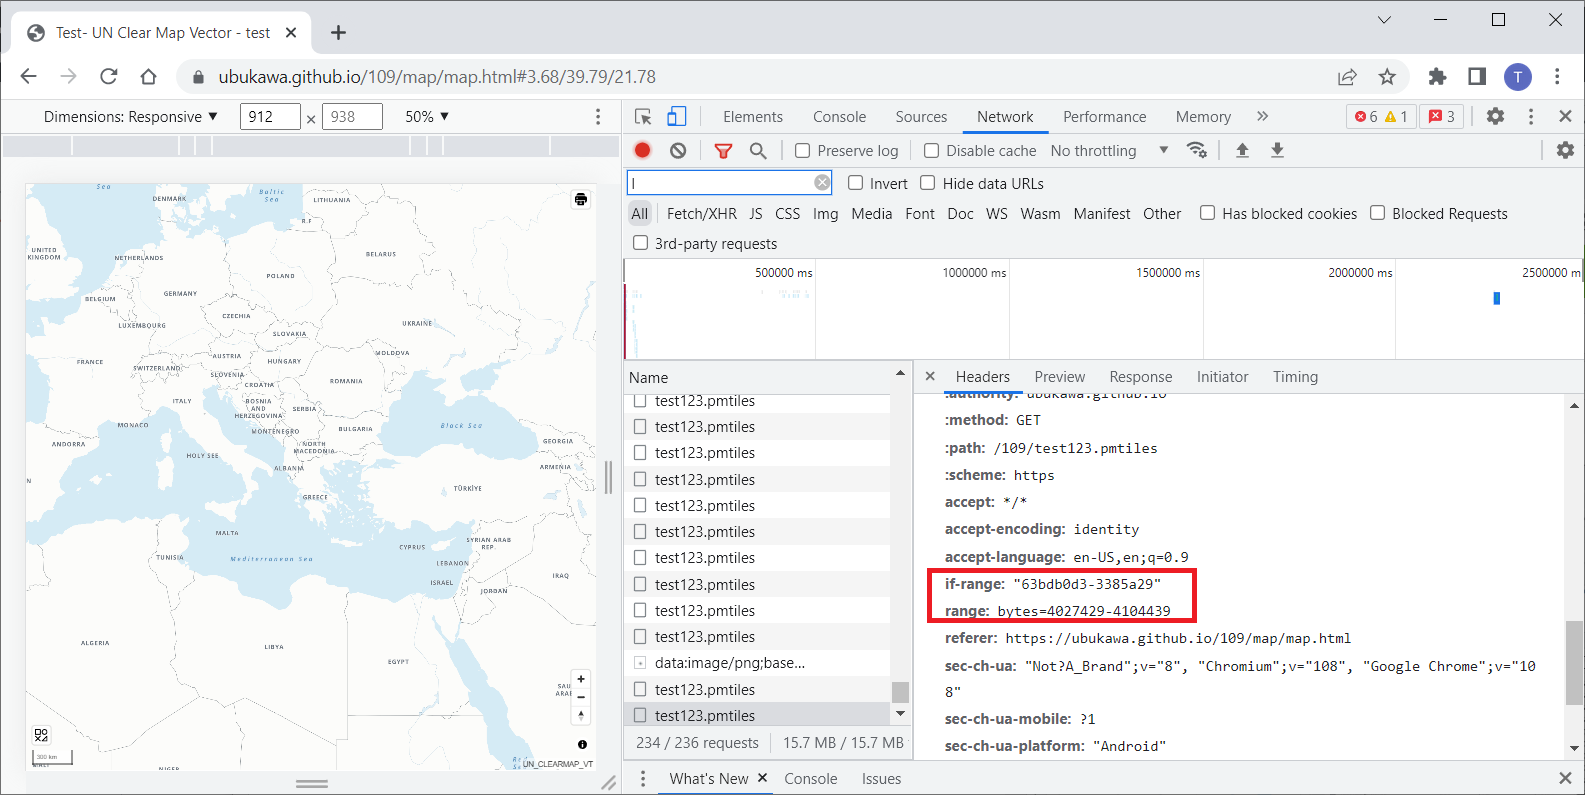Show more DevTools tabs
Image resolution: width=1585 pixels, height=795 pixels.
pos(1262,116)
